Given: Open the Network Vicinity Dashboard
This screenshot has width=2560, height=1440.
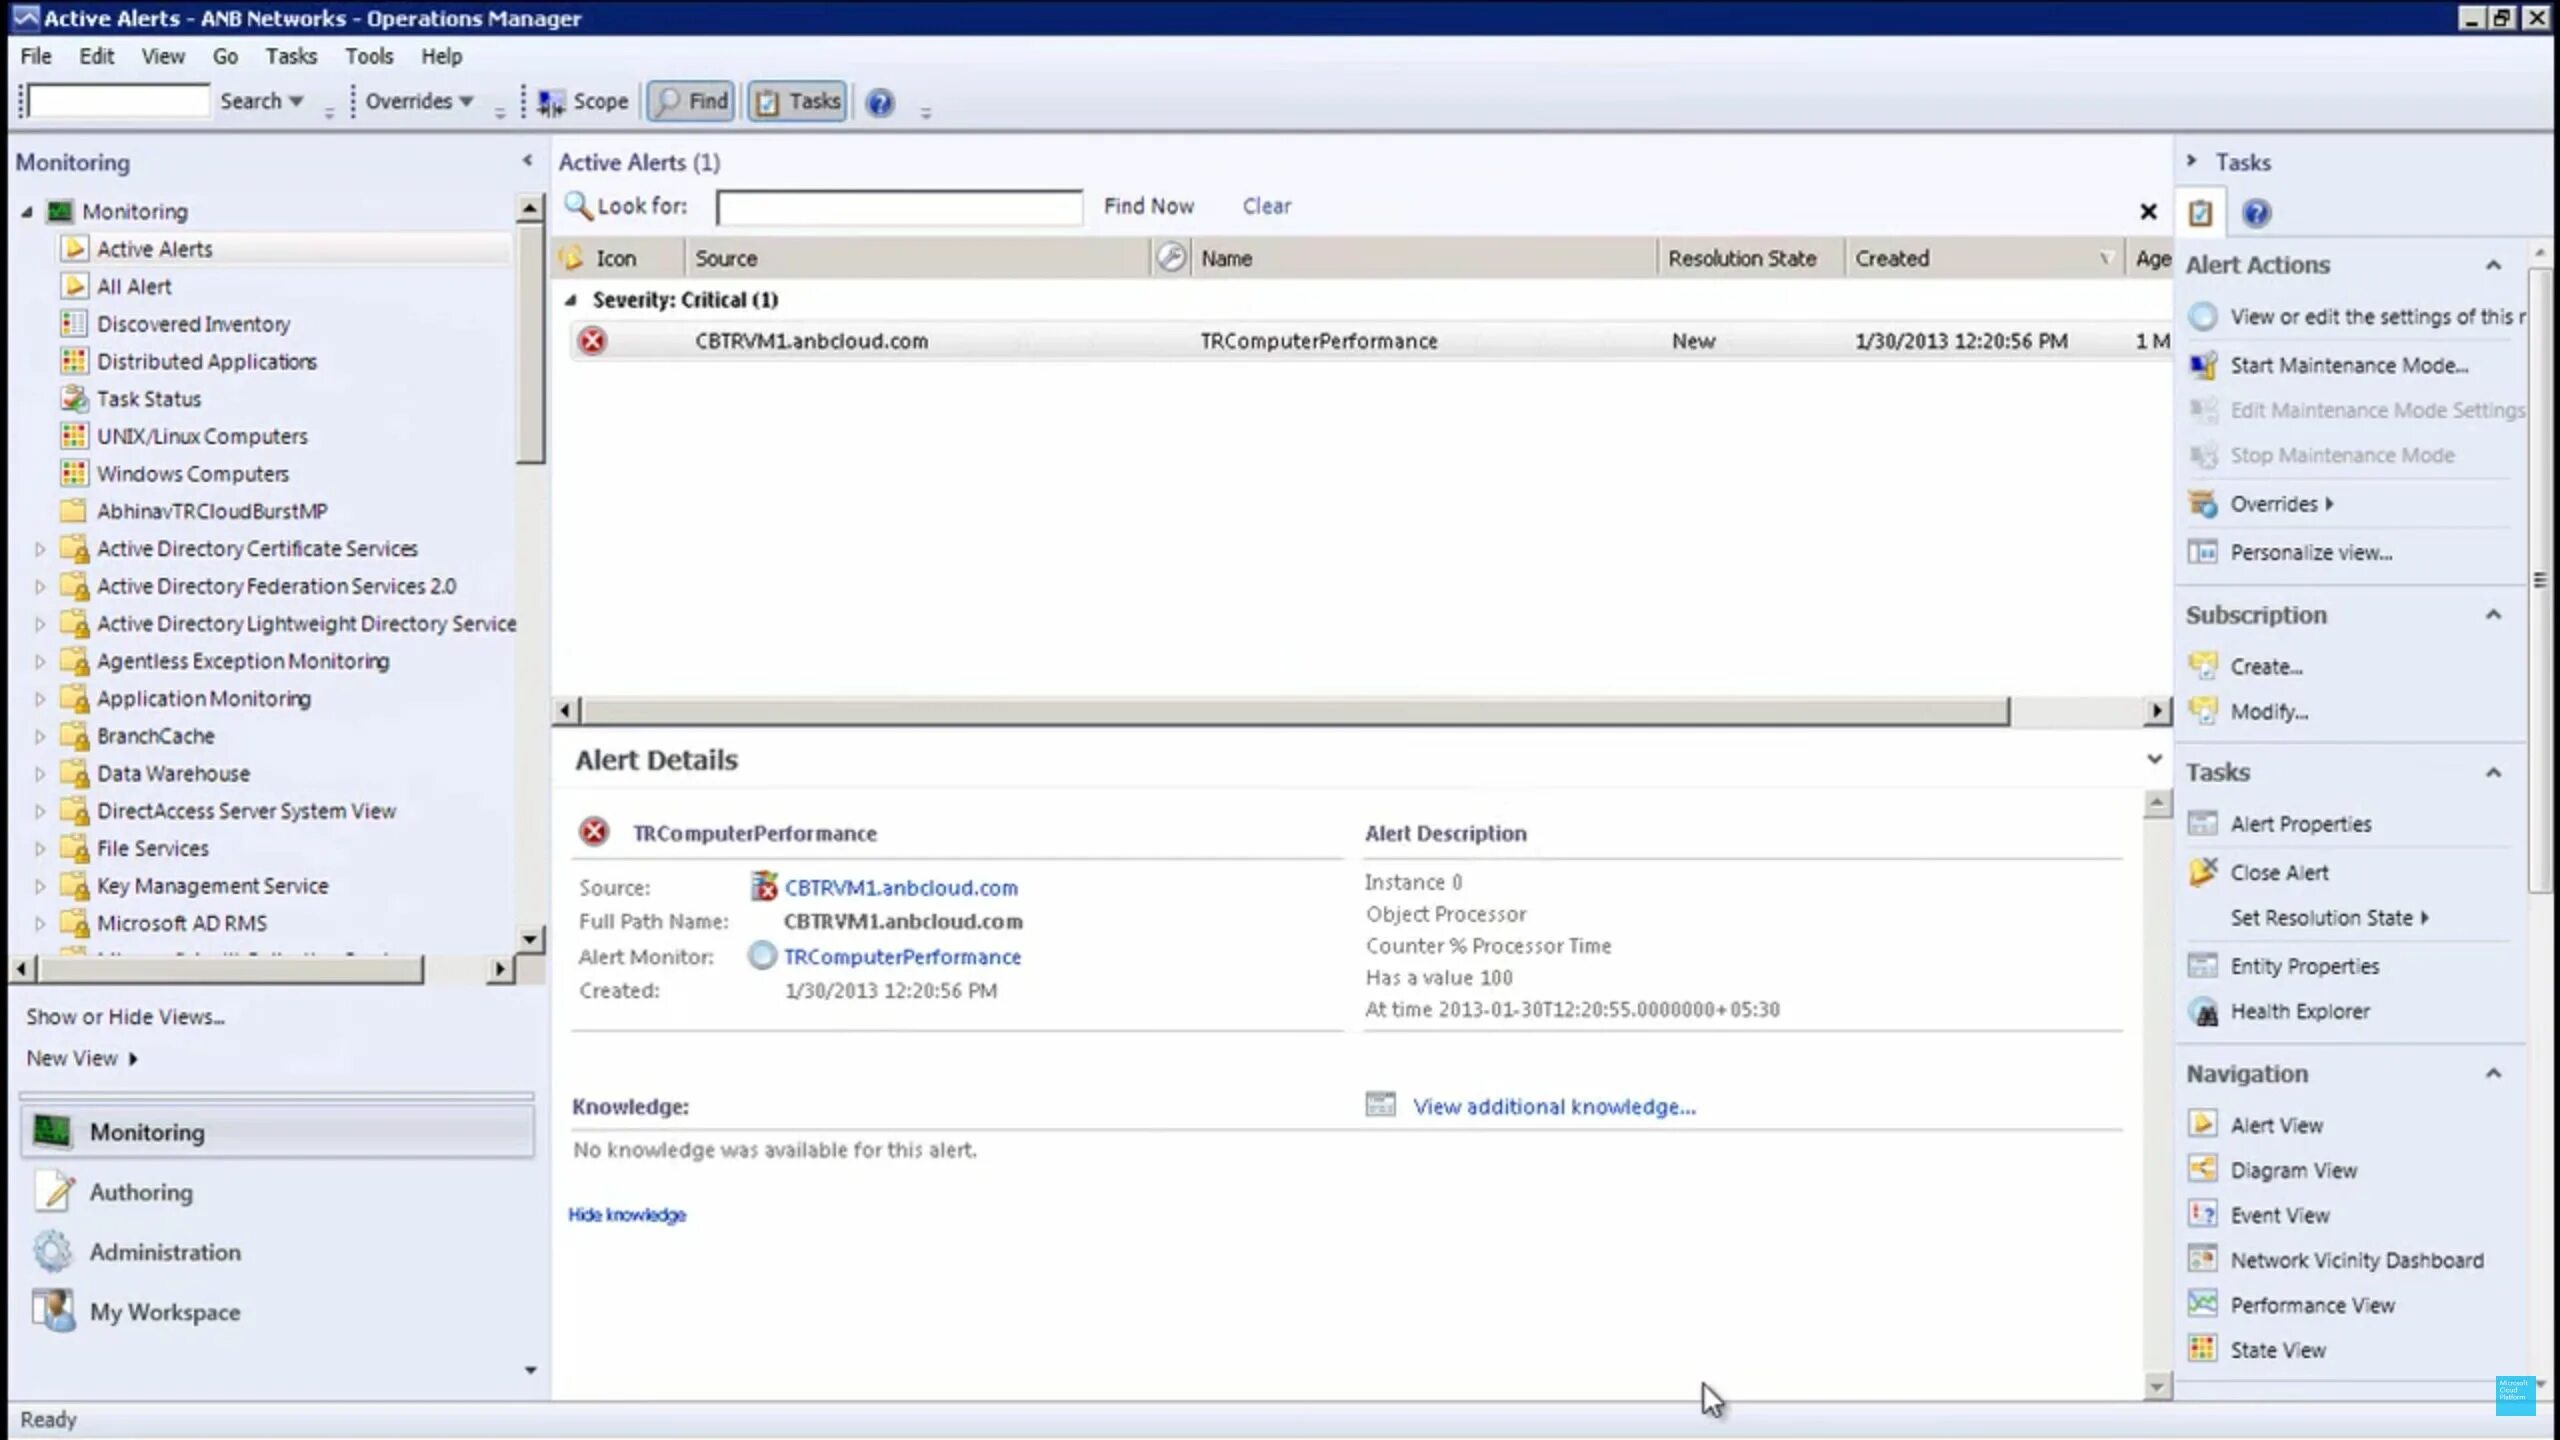Looking at the screenshot, I should 2358,1259.
